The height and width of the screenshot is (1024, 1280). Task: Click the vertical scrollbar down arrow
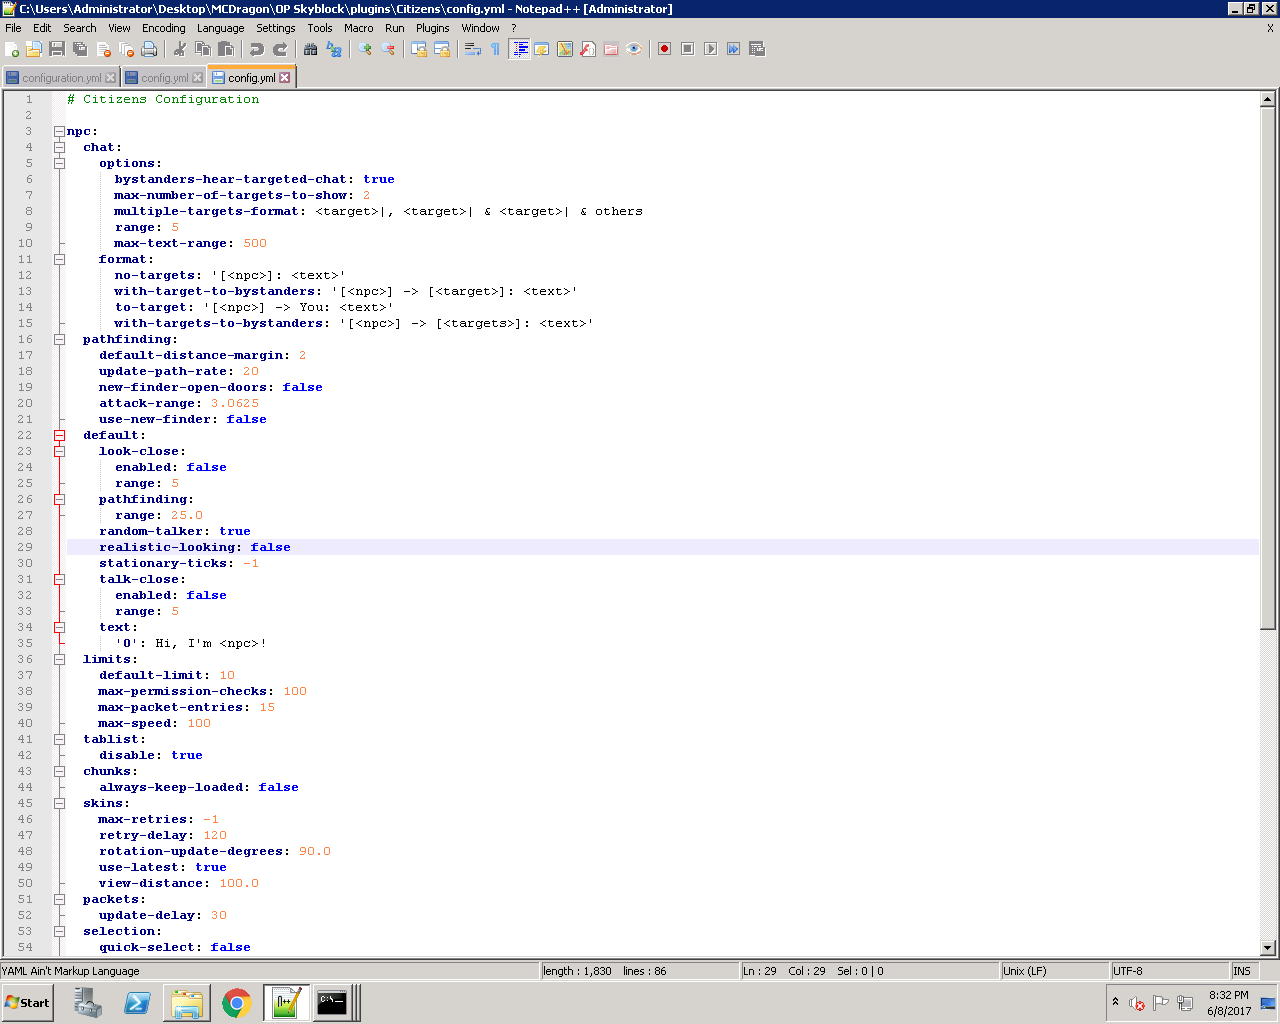click(1267, 947)
